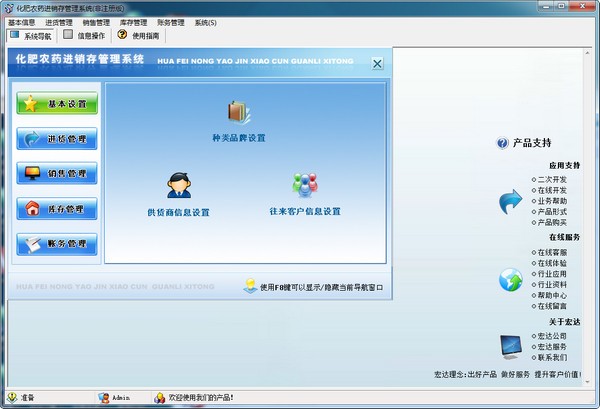Select the 销售管理 navigation button
600x409 pixels.
click(x=57, y=173)
